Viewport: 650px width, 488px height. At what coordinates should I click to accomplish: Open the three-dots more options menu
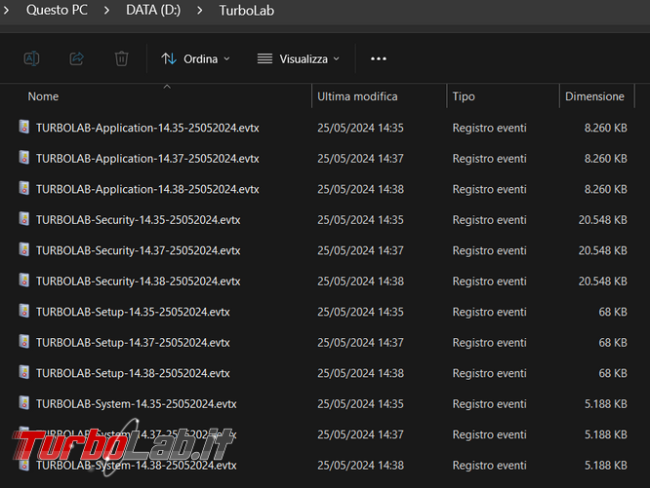coord(378,59)
